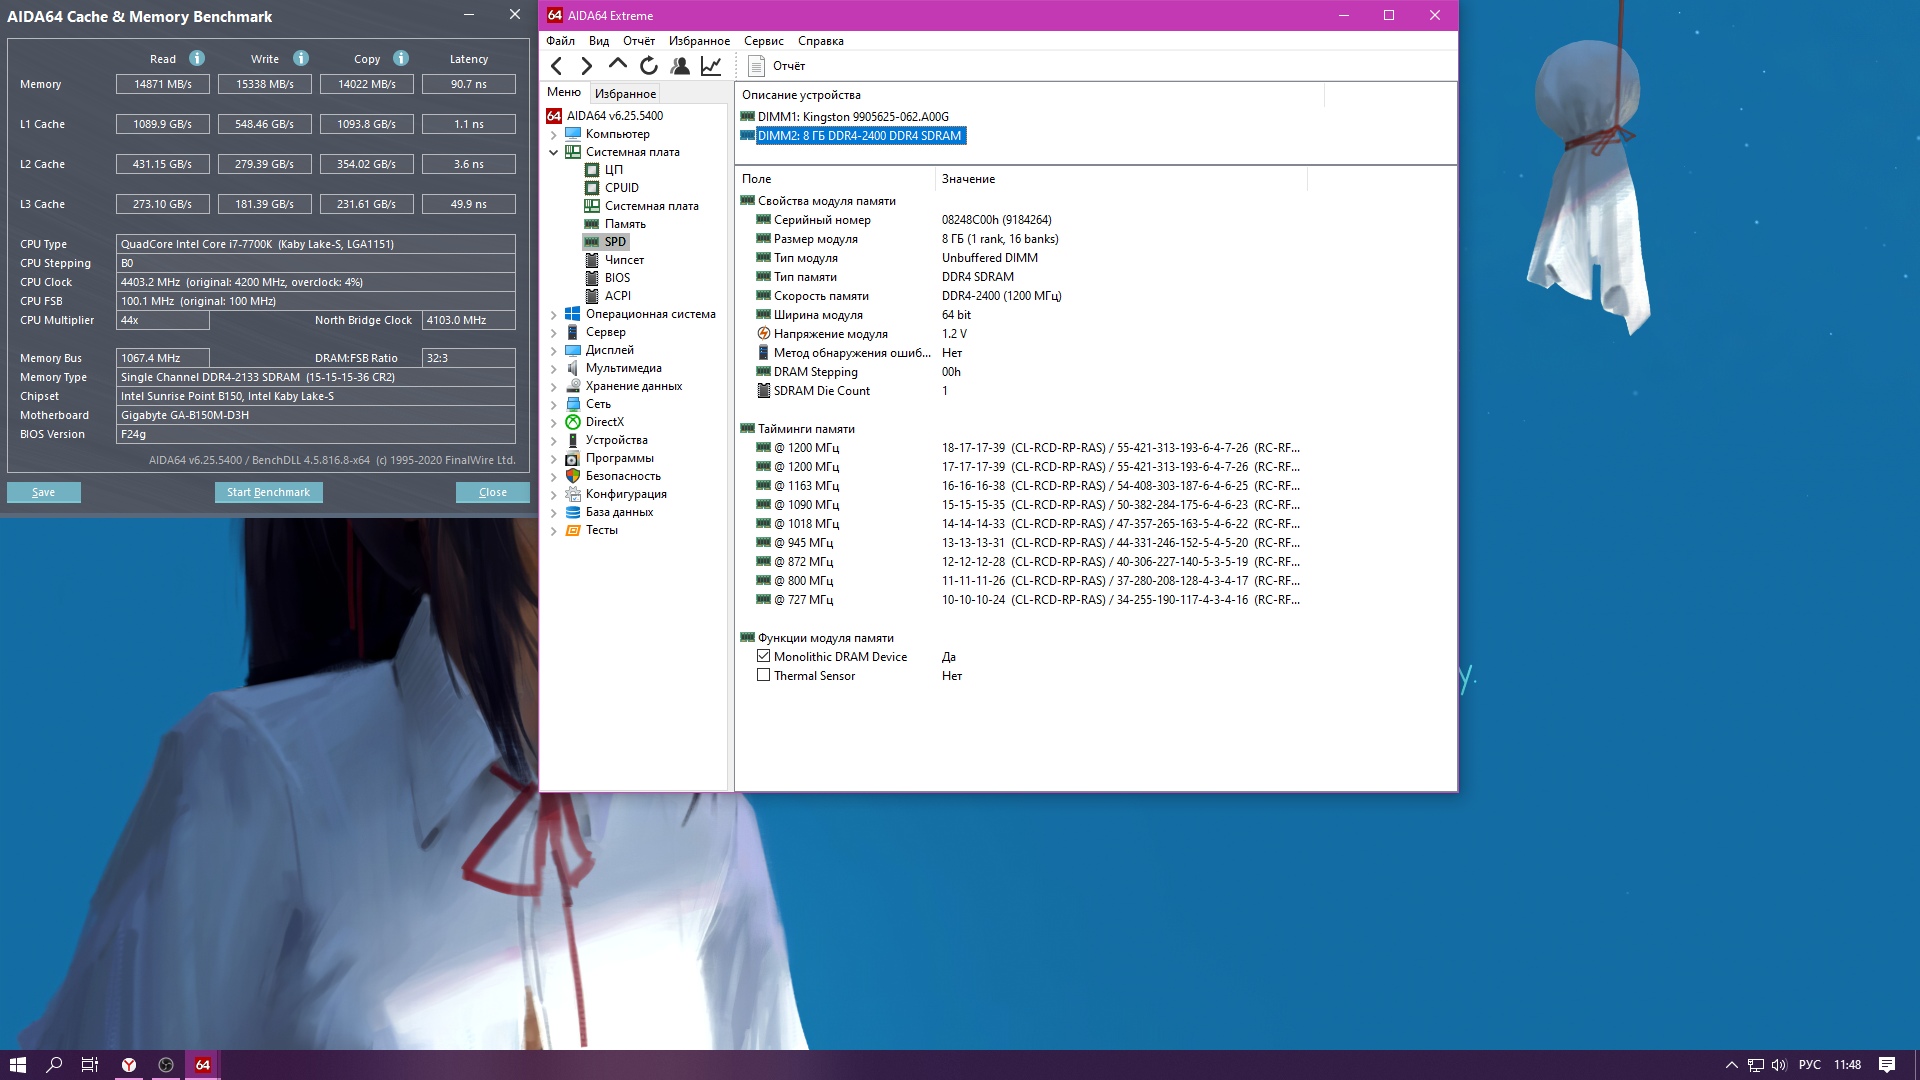Click the user profile toolbar icon
Image resolution: width=1920 pixels, height=1080 pixels.
point(680,66)
